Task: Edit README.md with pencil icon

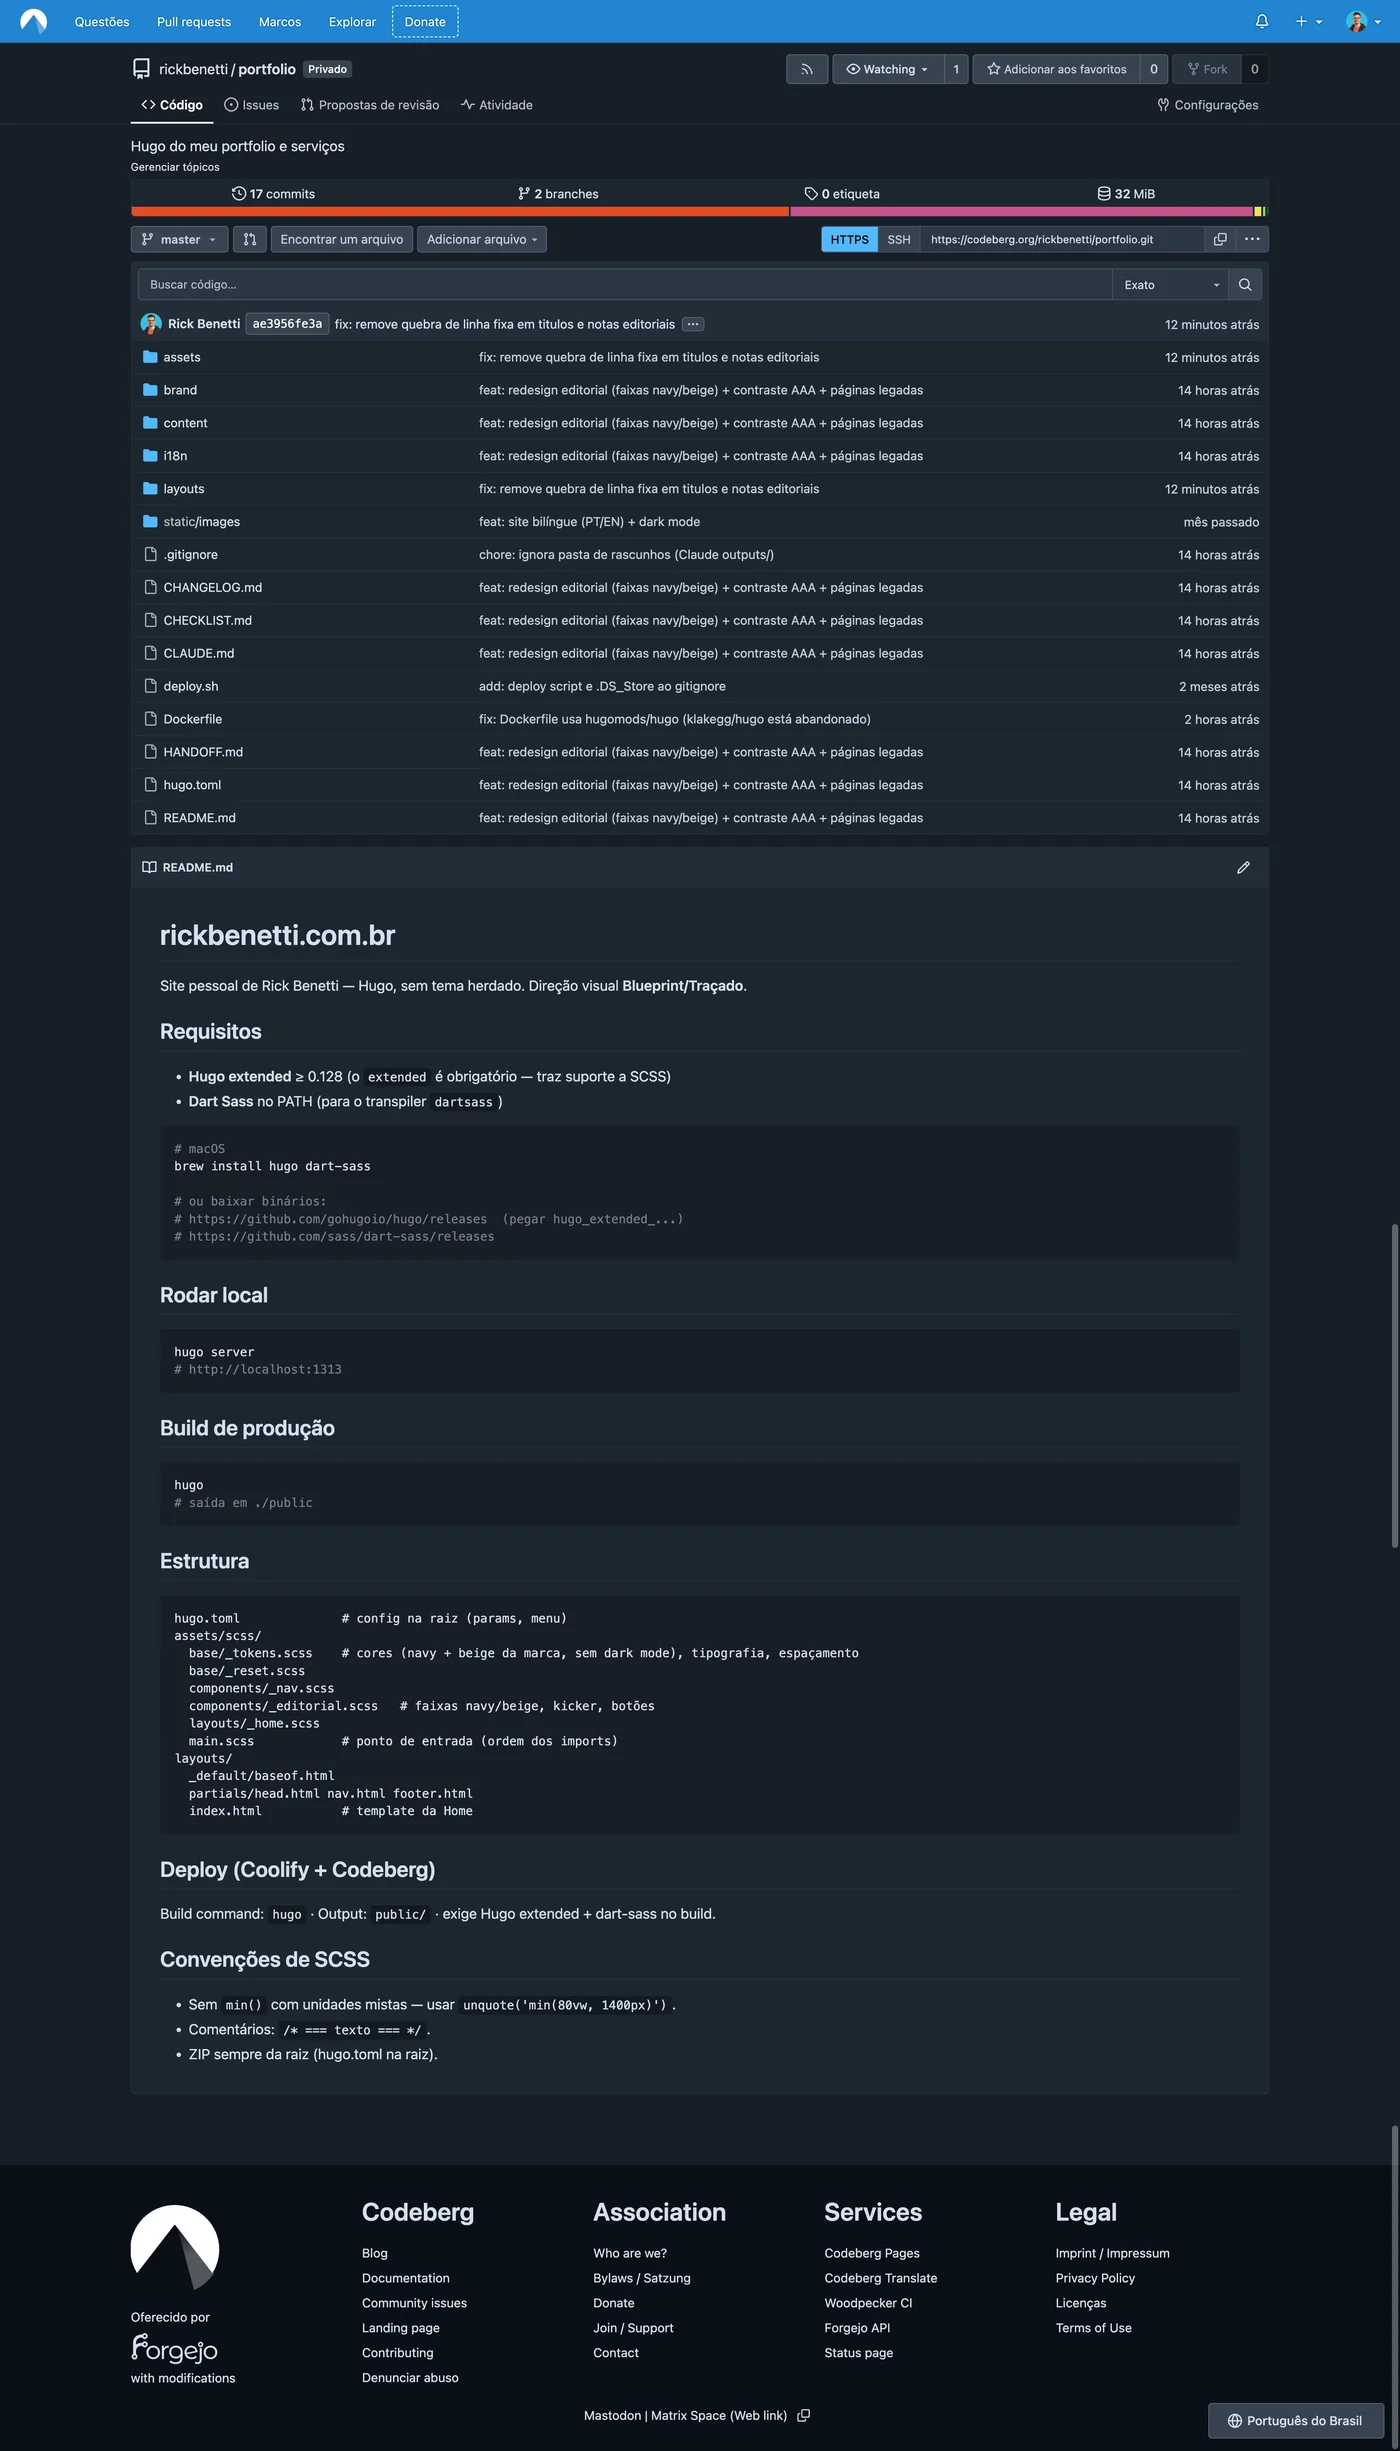Action: (x=1243, y=867)
